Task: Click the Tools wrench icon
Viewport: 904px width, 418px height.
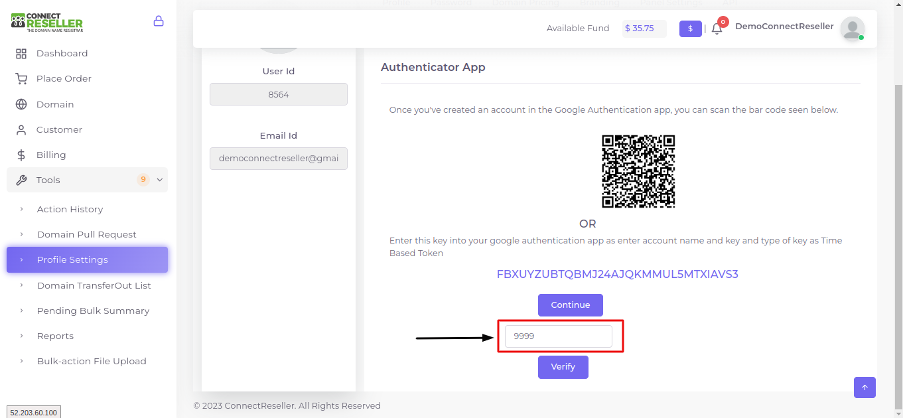Action: click(21, 180)
